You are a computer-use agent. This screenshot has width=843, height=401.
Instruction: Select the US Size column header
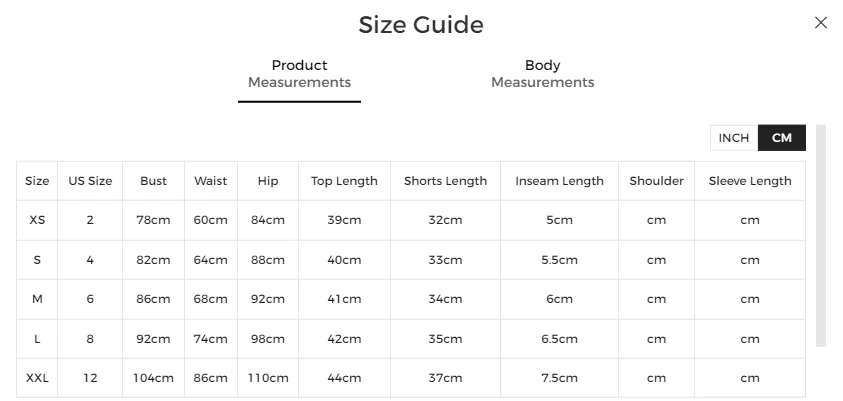point(90,181)
